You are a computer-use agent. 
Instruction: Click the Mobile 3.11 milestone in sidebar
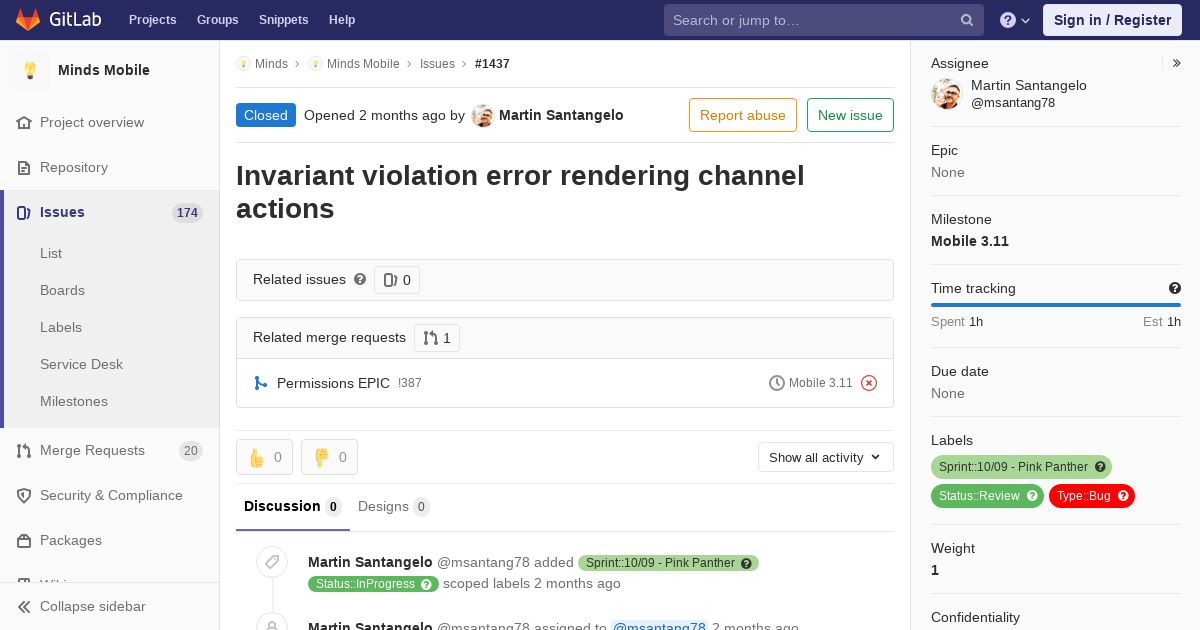pyautogui.click(x=970, y=241)
